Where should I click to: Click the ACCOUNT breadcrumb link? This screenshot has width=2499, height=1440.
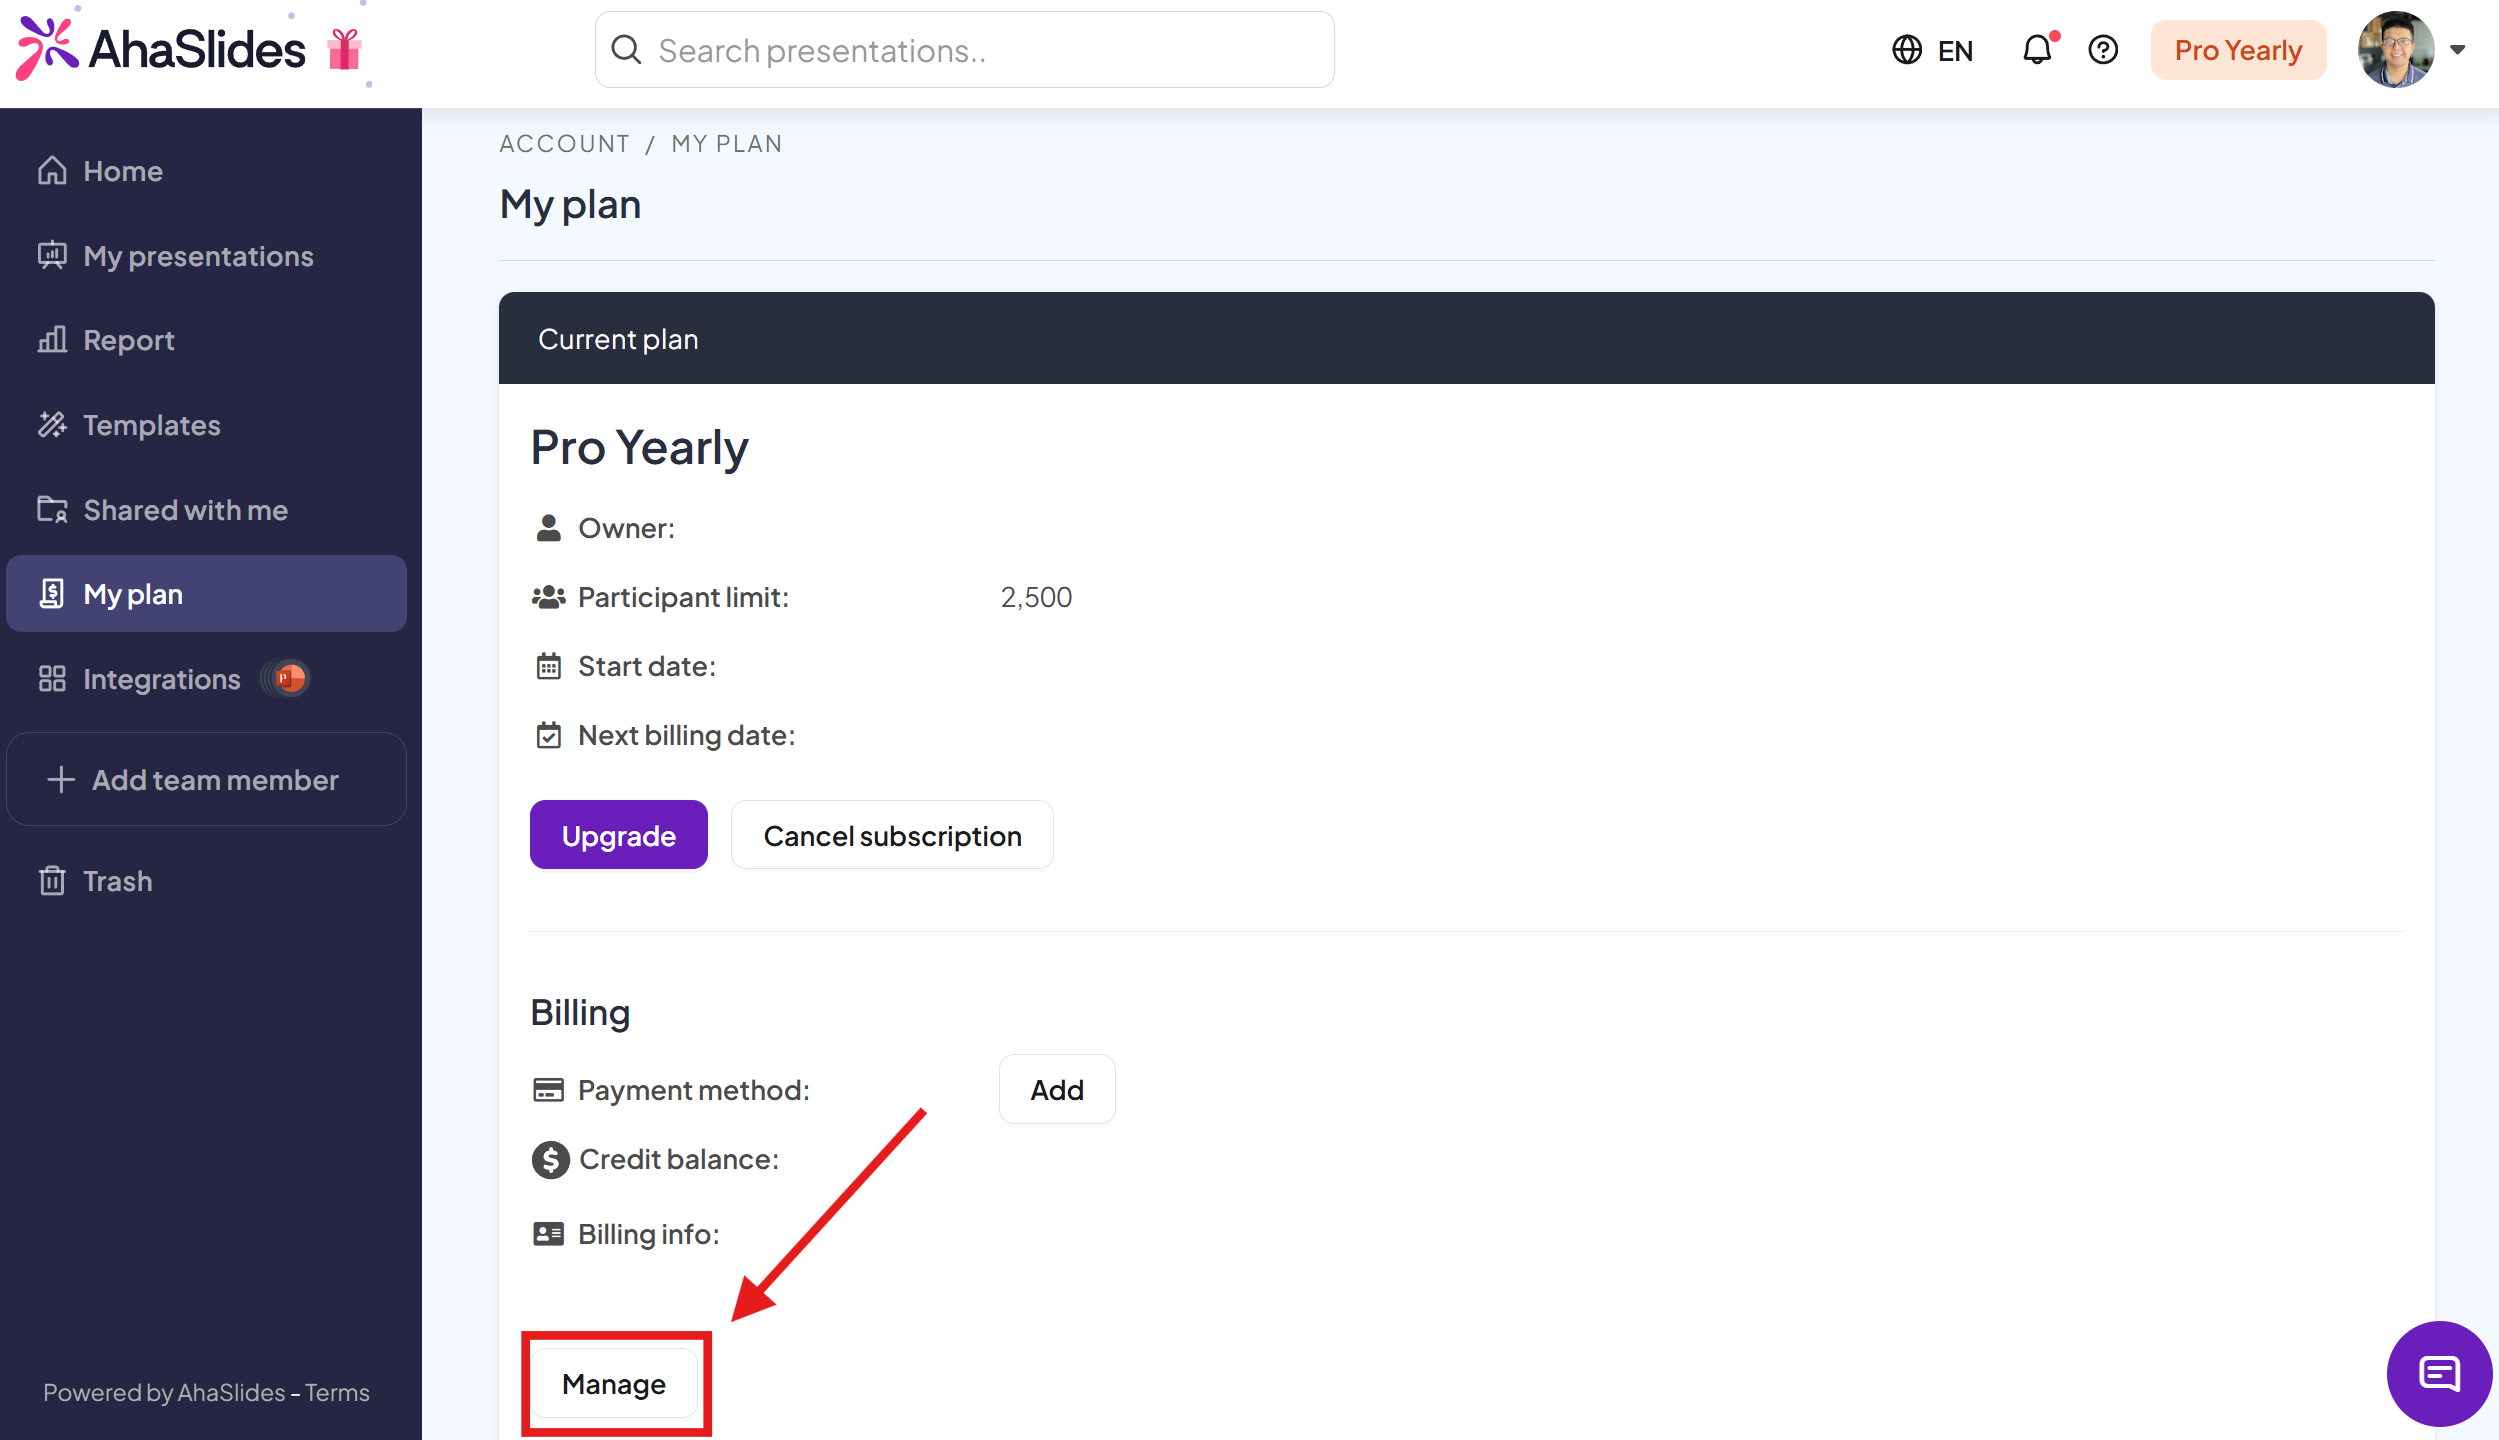(x=565, y=144)
